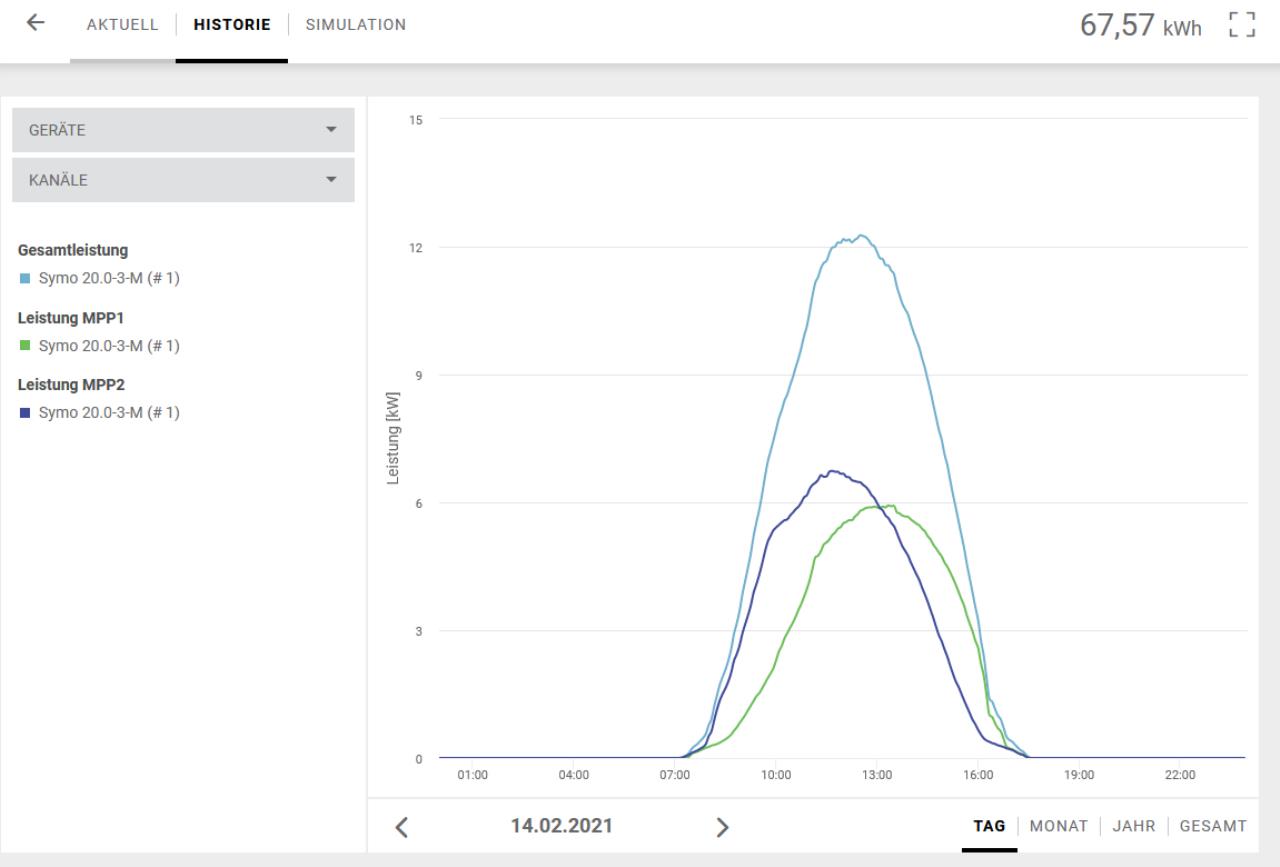Show the JAHR view

click(x=1134, y=826)
